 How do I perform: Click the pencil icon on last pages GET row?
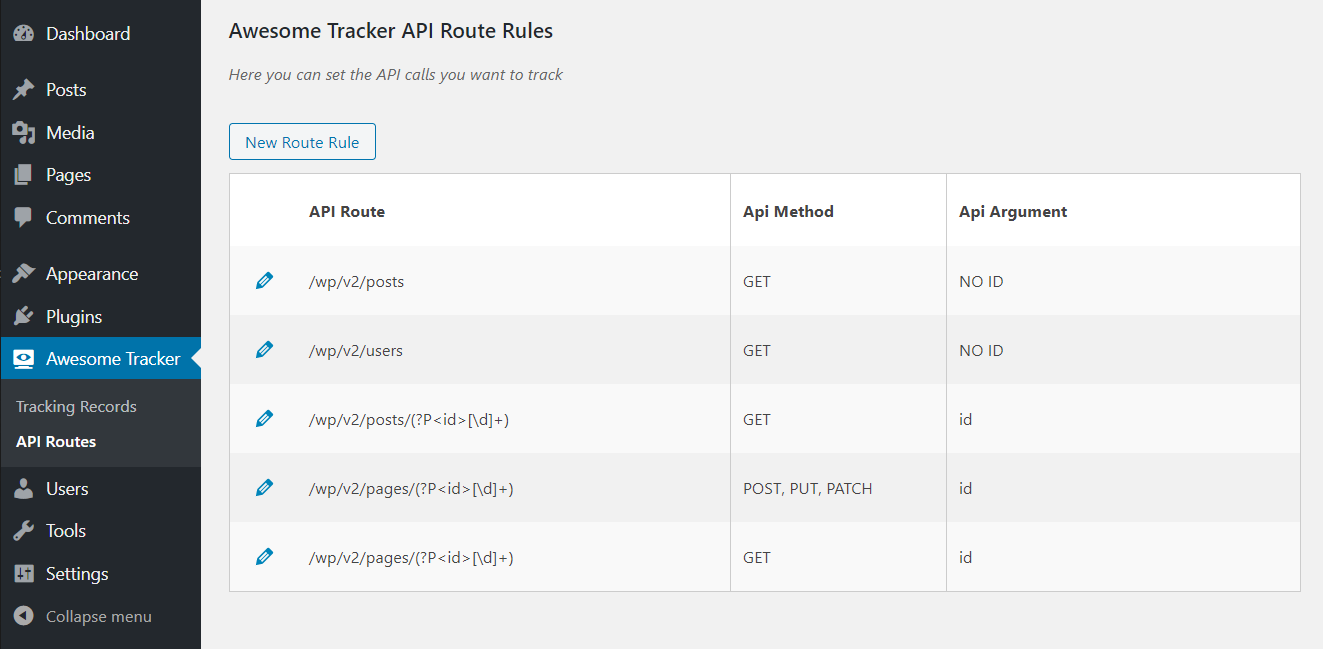click(264, 557)
